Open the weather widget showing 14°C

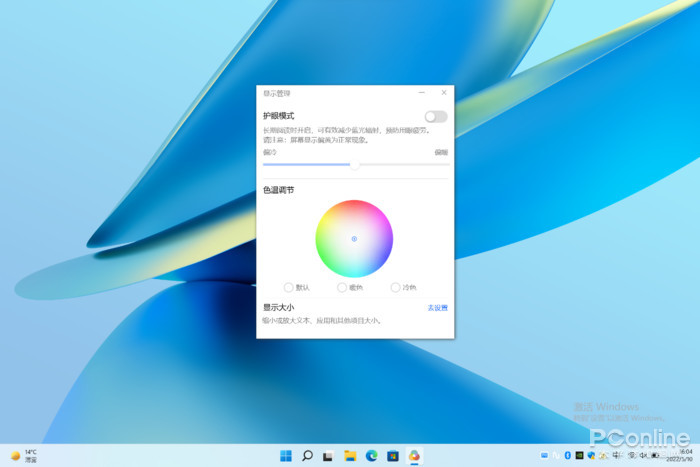click(x=24, y=456)
